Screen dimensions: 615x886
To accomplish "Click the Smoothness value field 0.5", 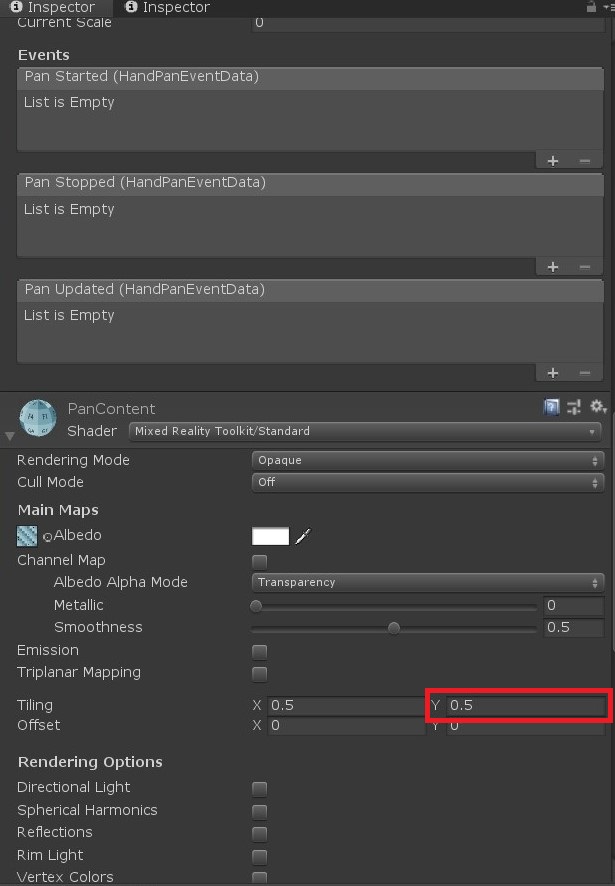I will pyautogui.click(x=573, y=628).
